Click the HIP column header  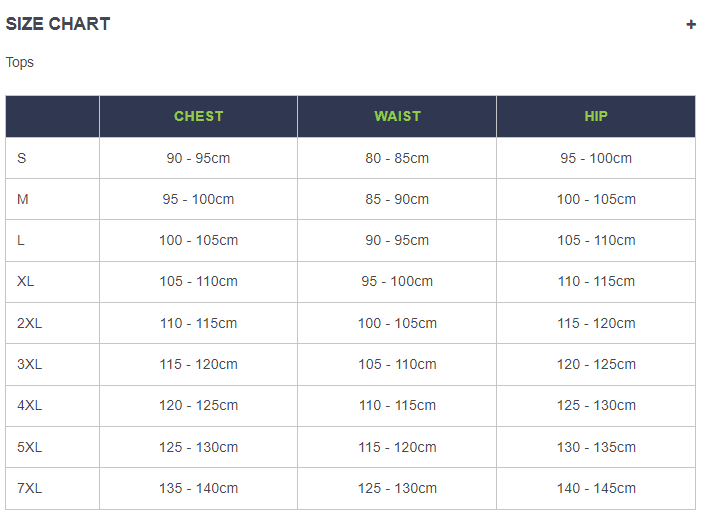pos(596,116)
